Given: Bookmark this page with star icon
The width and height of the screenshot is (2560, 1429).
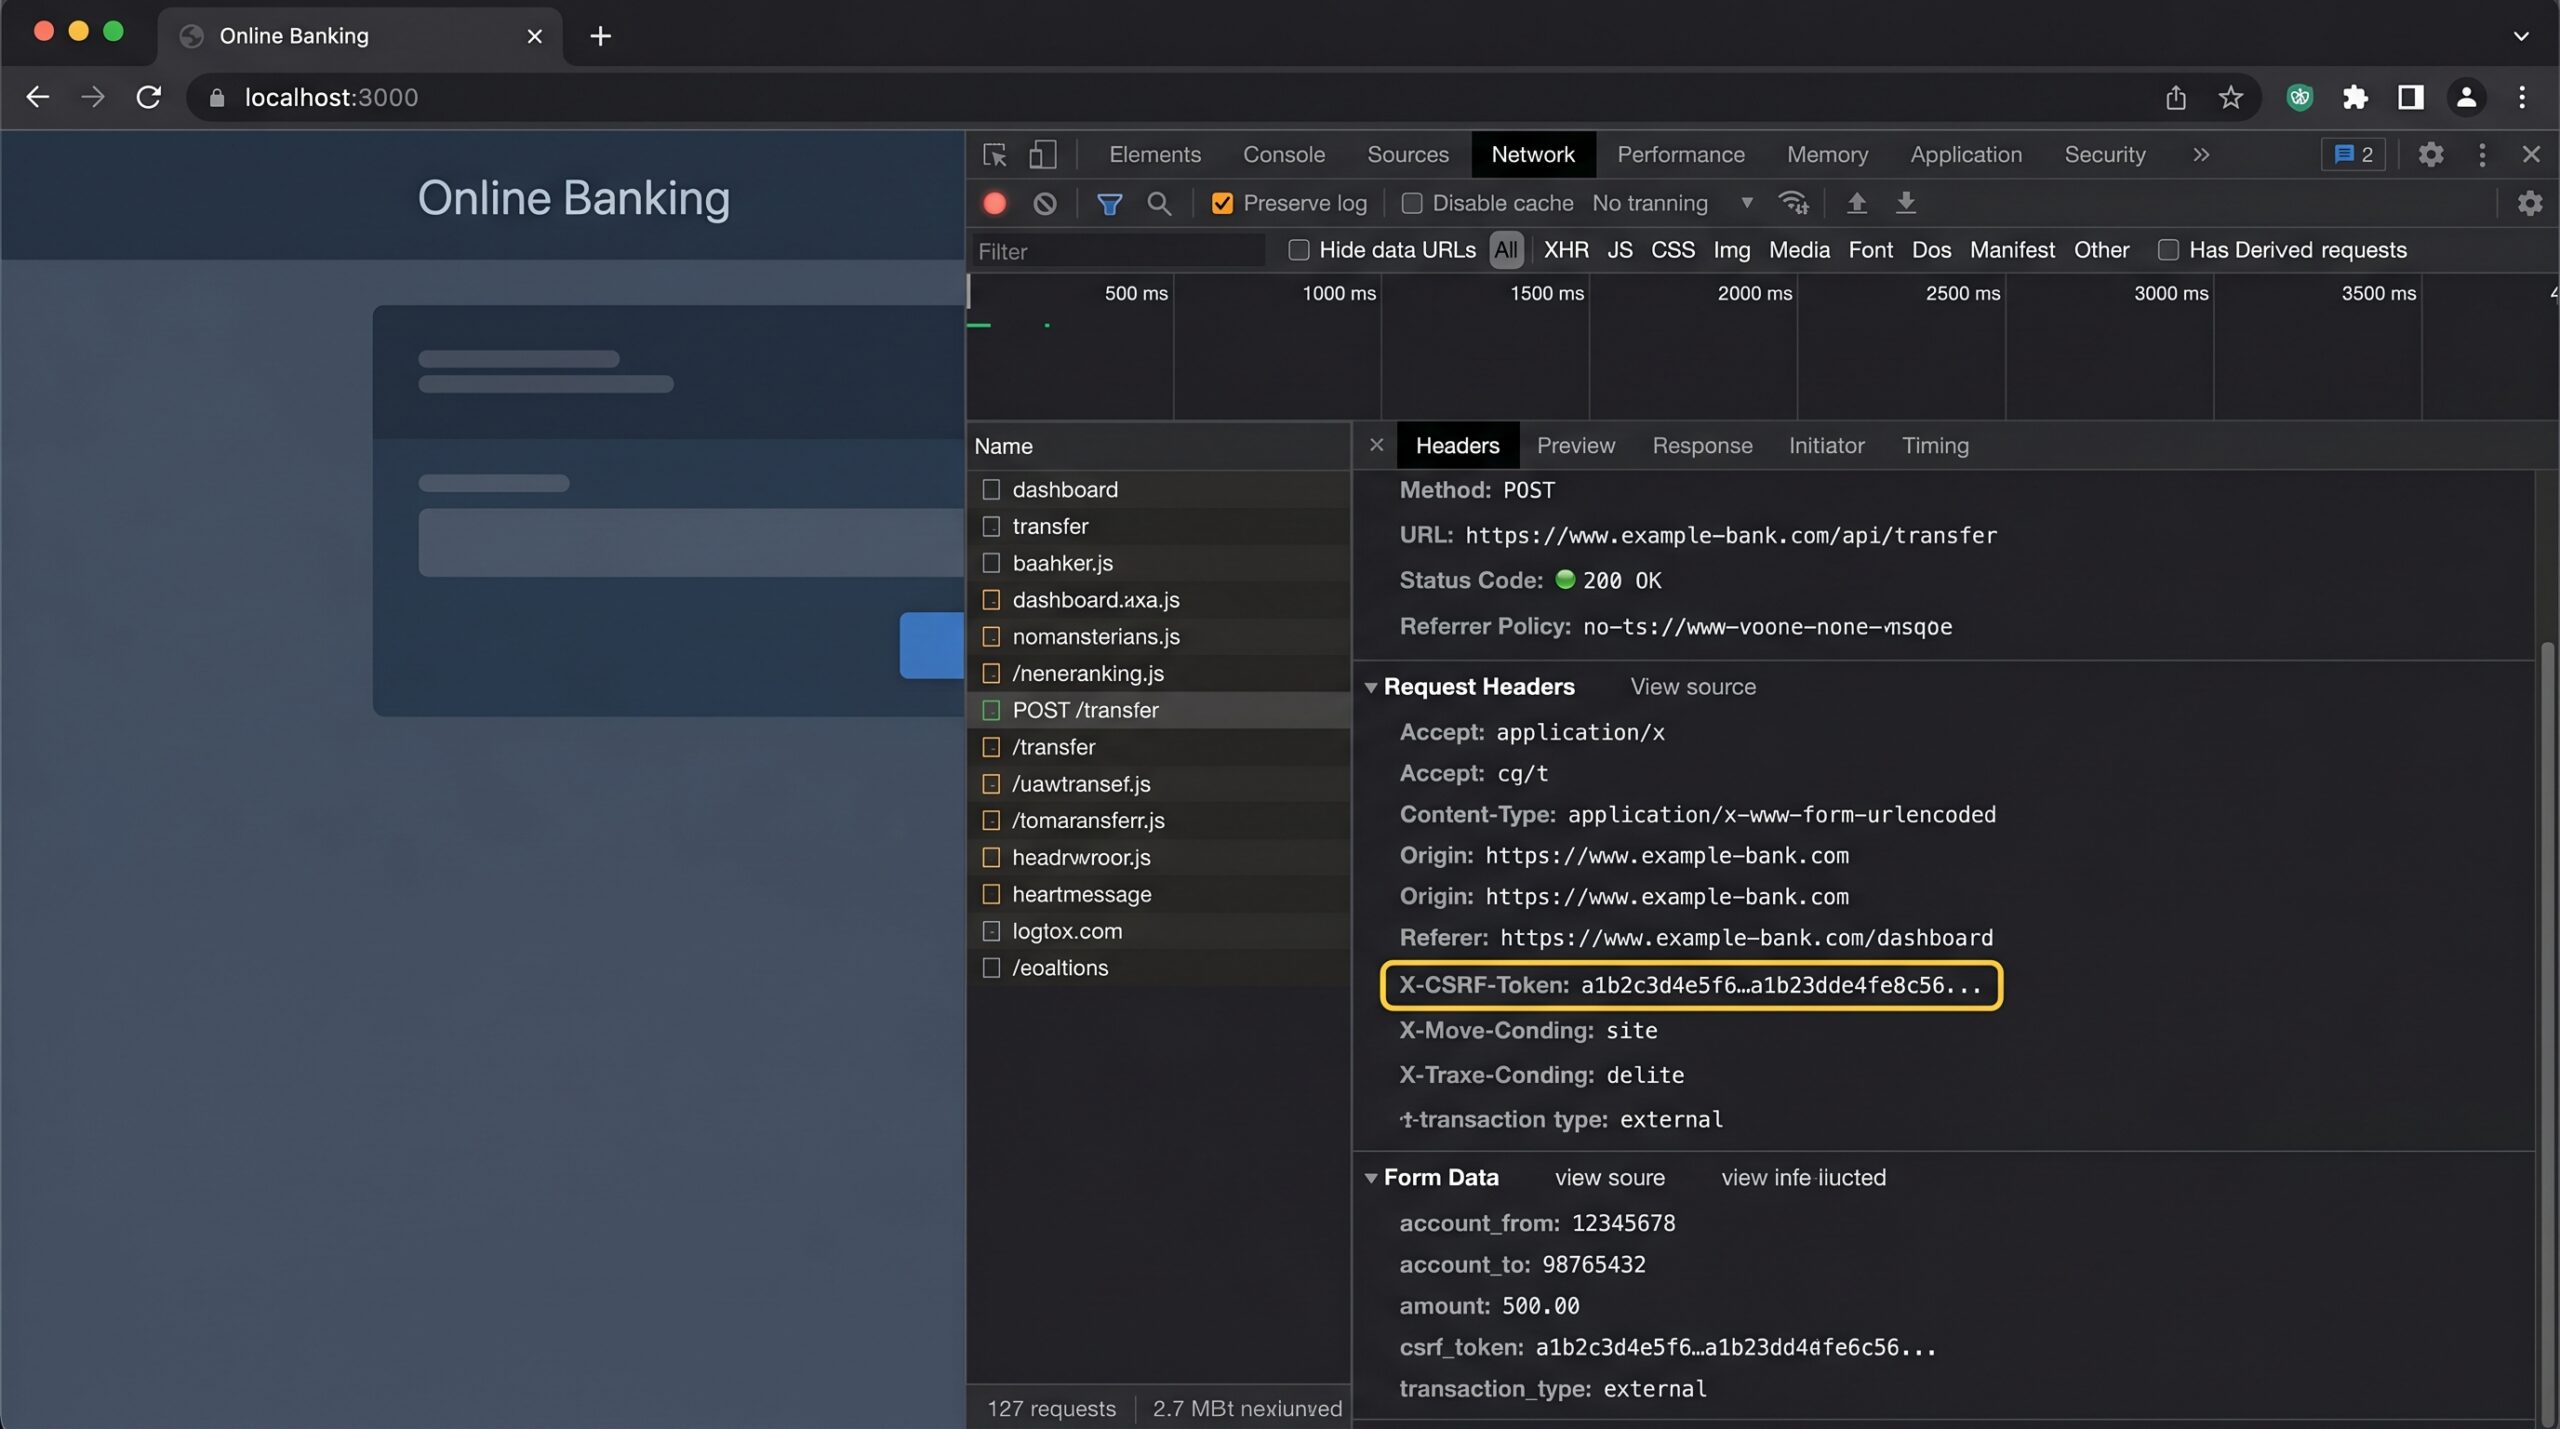Looking at the screenshot, I should [2231, 97].
